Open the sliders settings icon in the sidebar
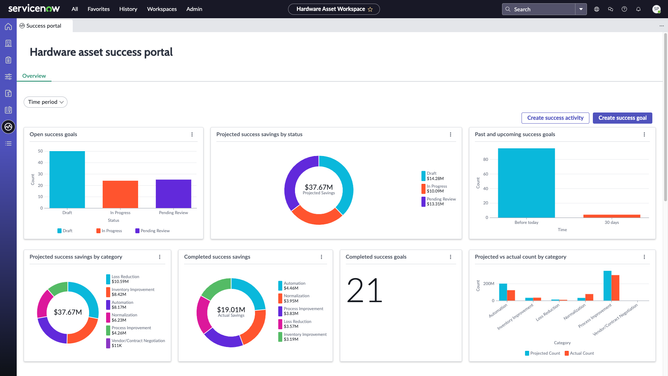668x376 pixels. coord(8,77)
